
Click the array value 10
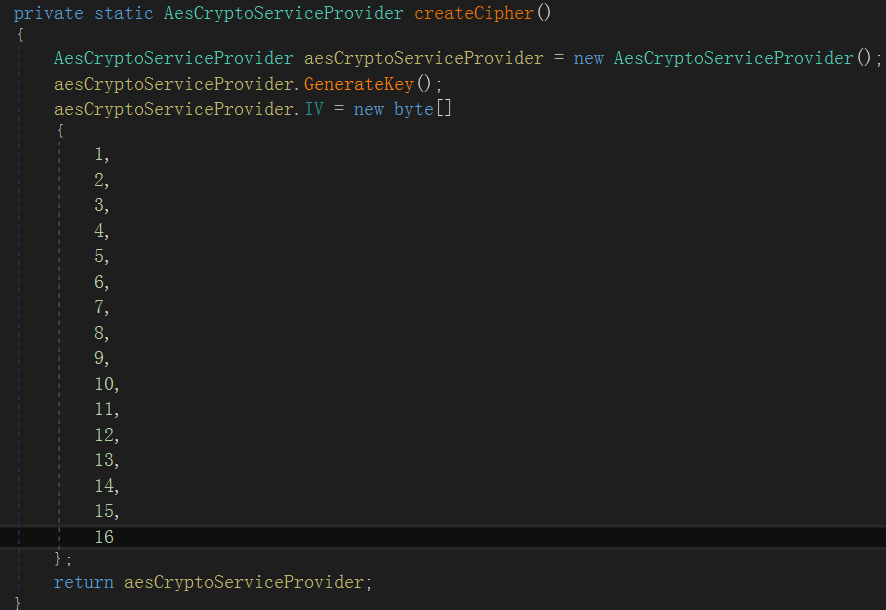click(104, 384)
